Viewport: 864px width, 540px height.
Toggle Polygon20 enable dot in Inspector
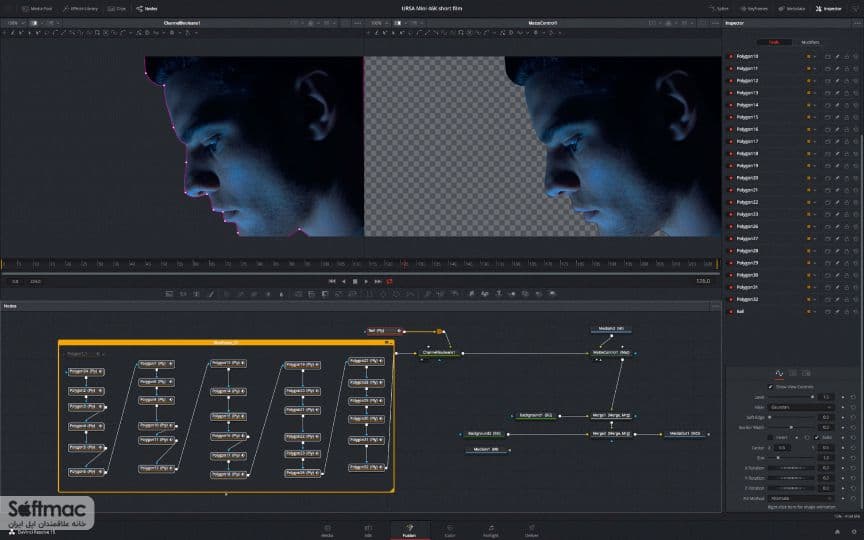pos(731,178)
